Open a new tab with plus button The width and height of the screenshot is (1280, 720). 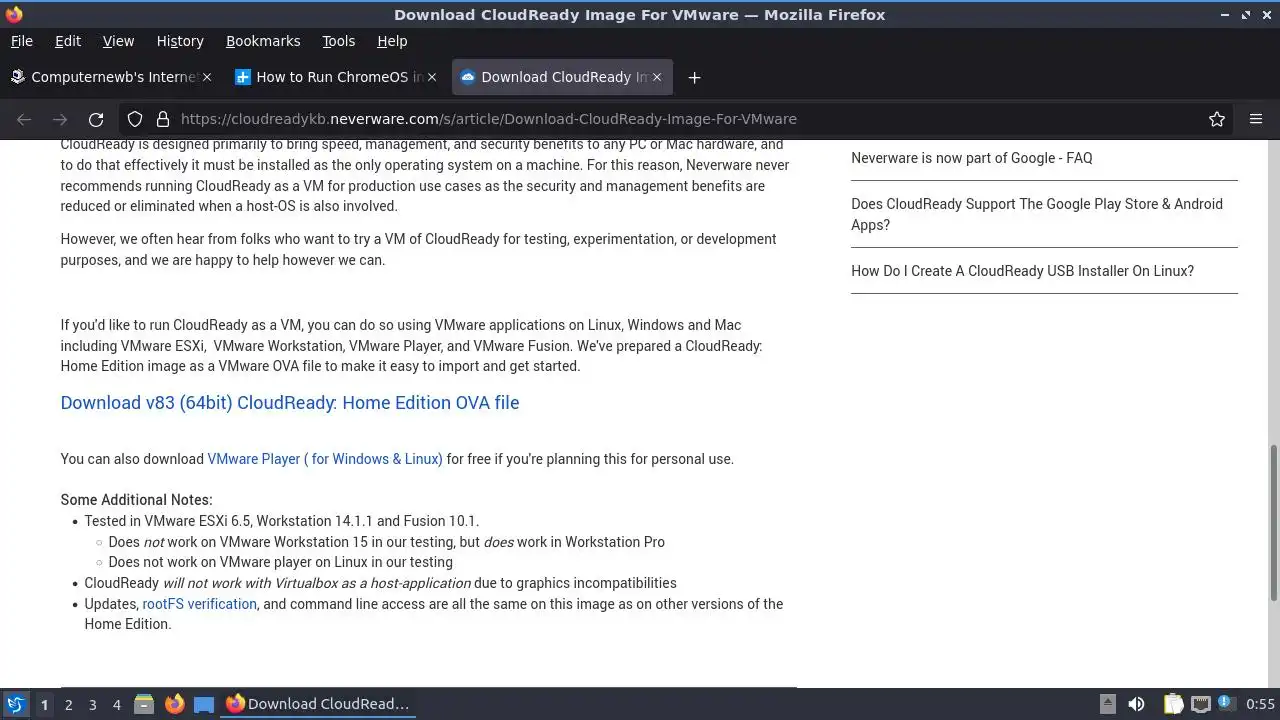[694, 77]
